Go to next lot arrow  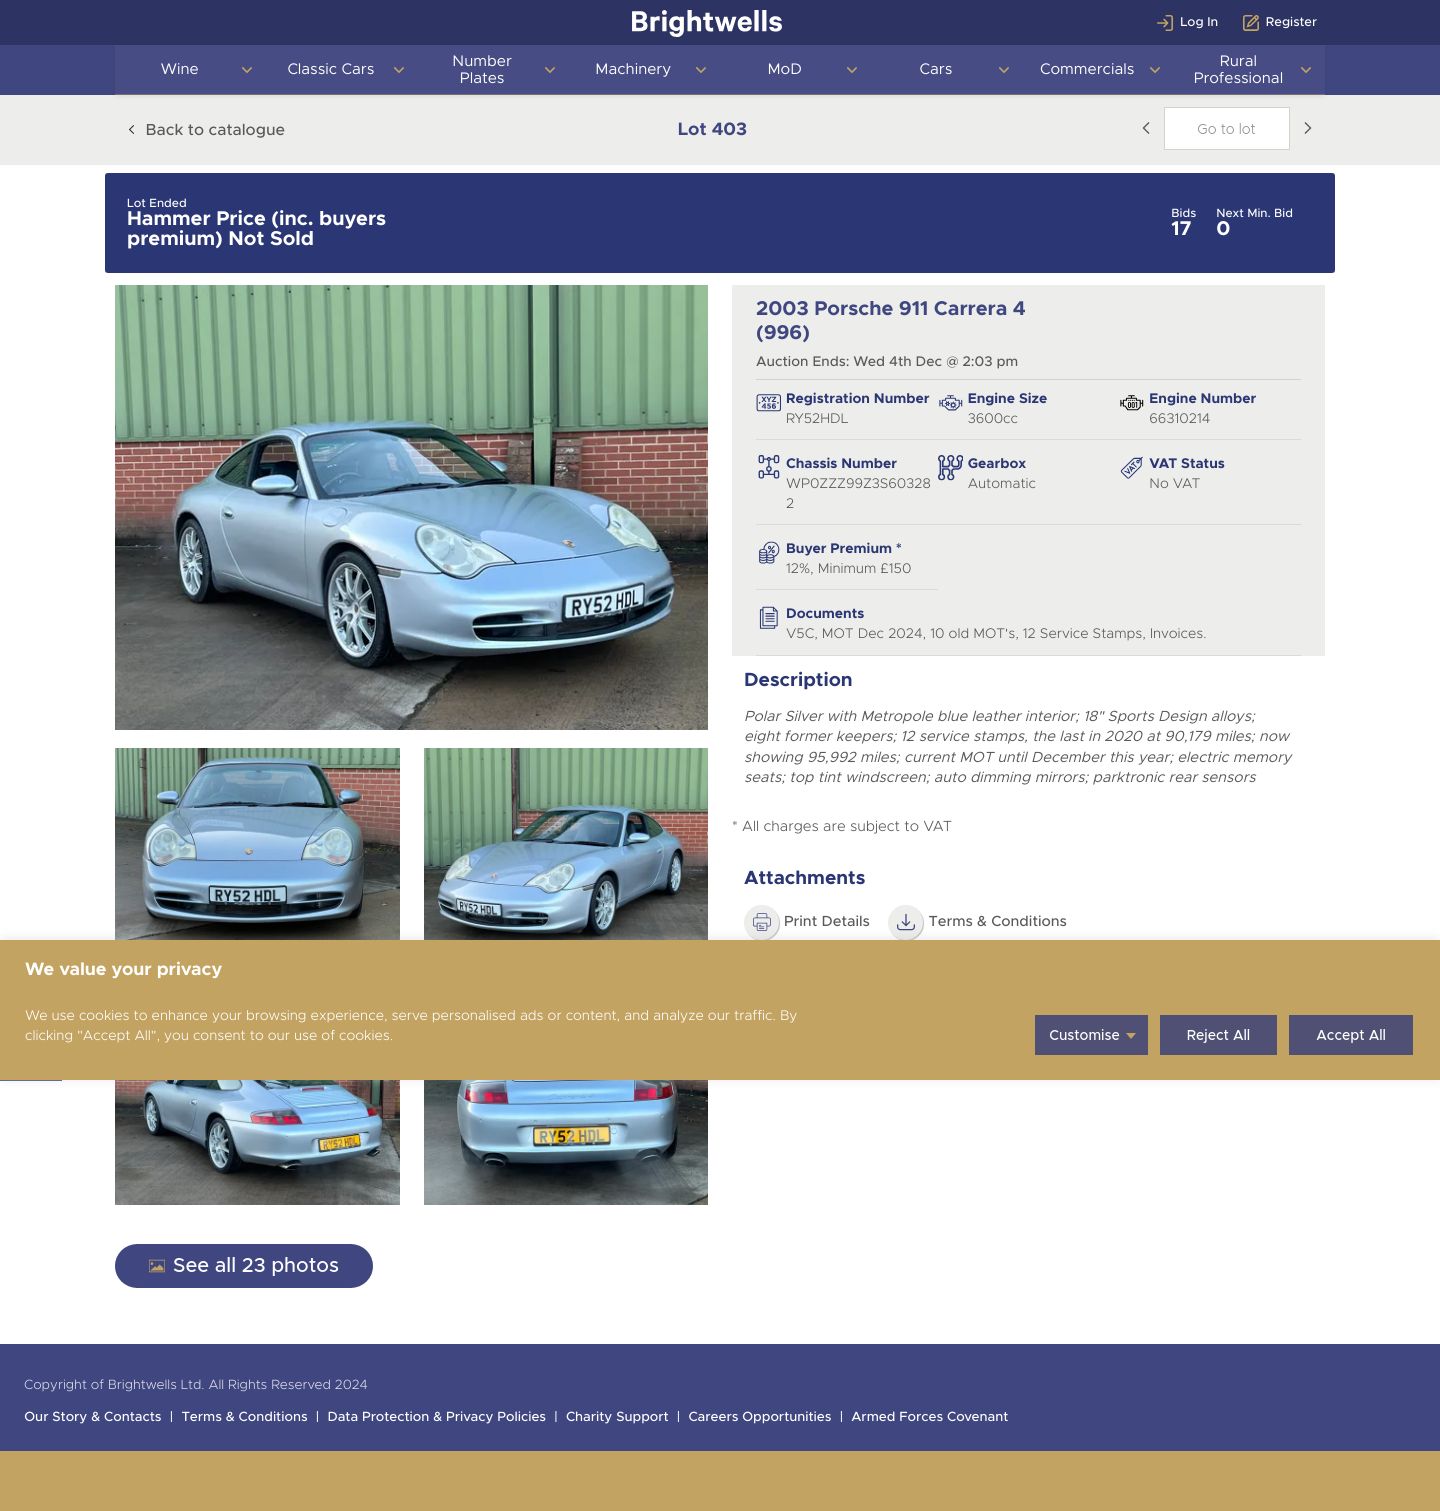click(1307, 128)
